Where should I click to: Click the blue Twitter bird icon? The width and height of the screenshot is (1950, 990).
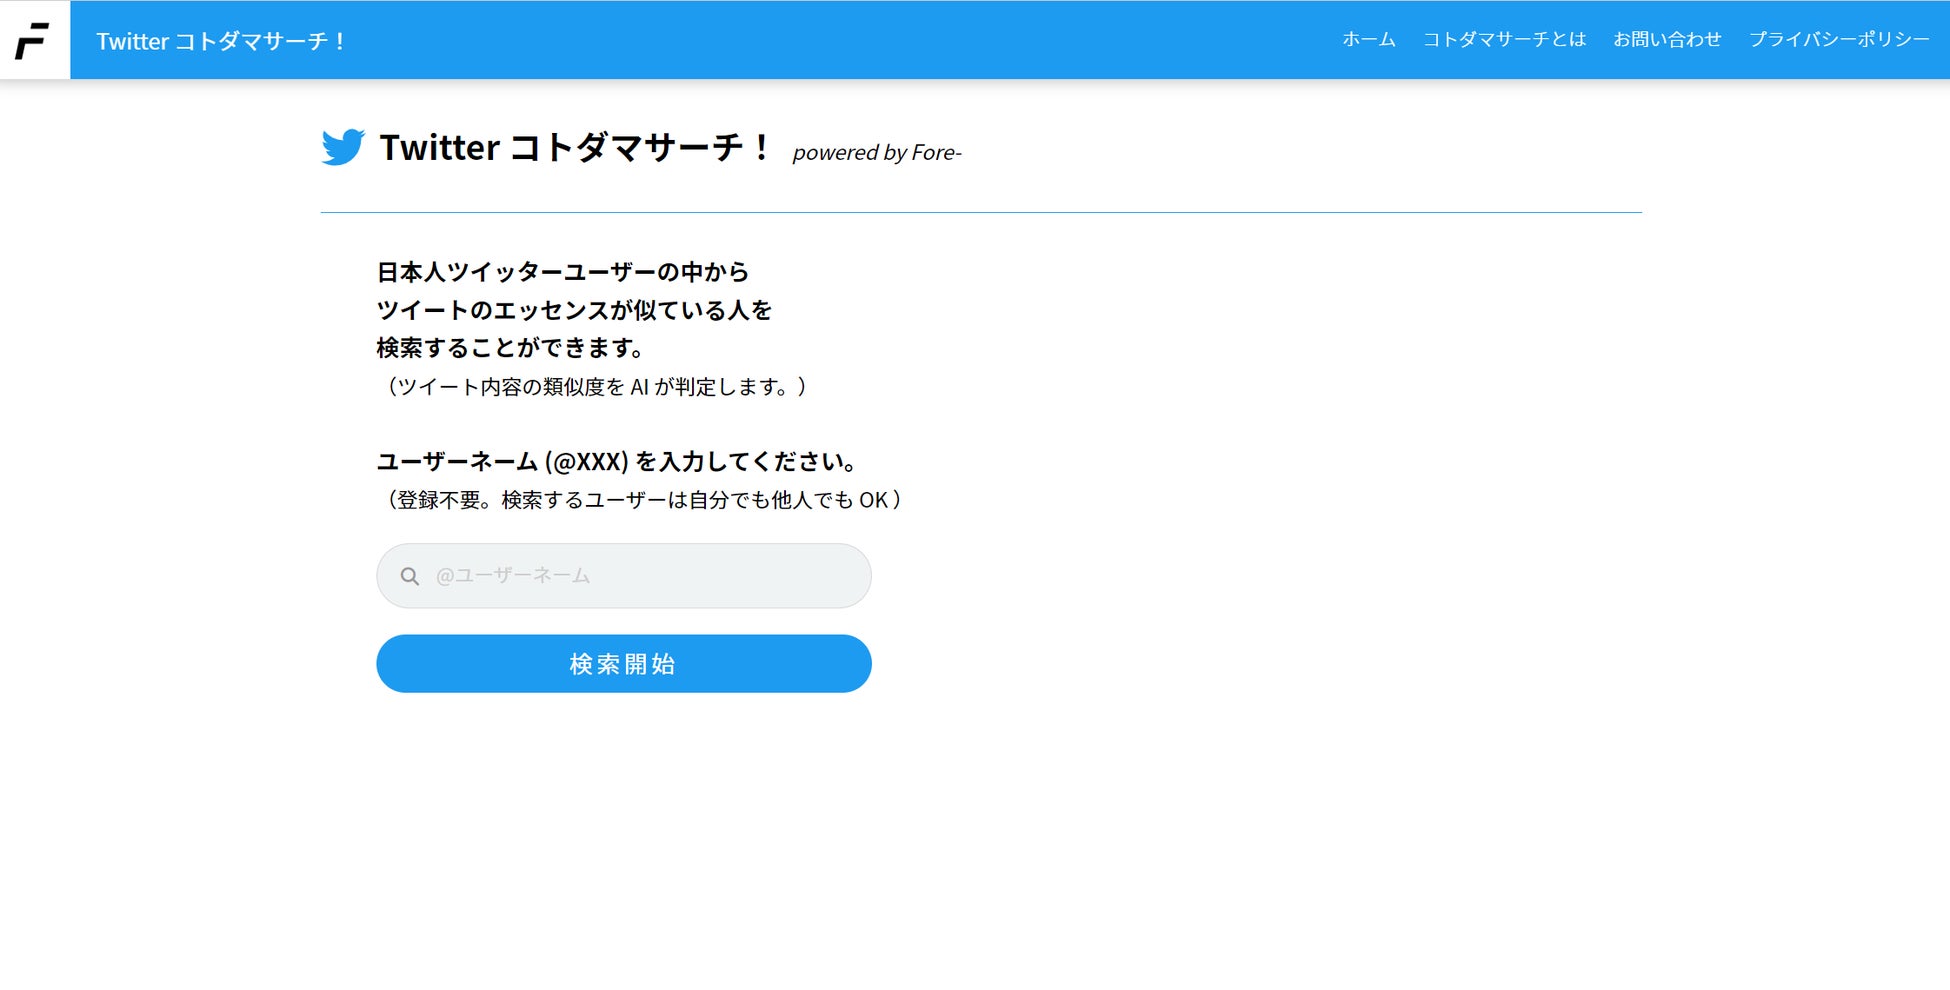point(343,147)
